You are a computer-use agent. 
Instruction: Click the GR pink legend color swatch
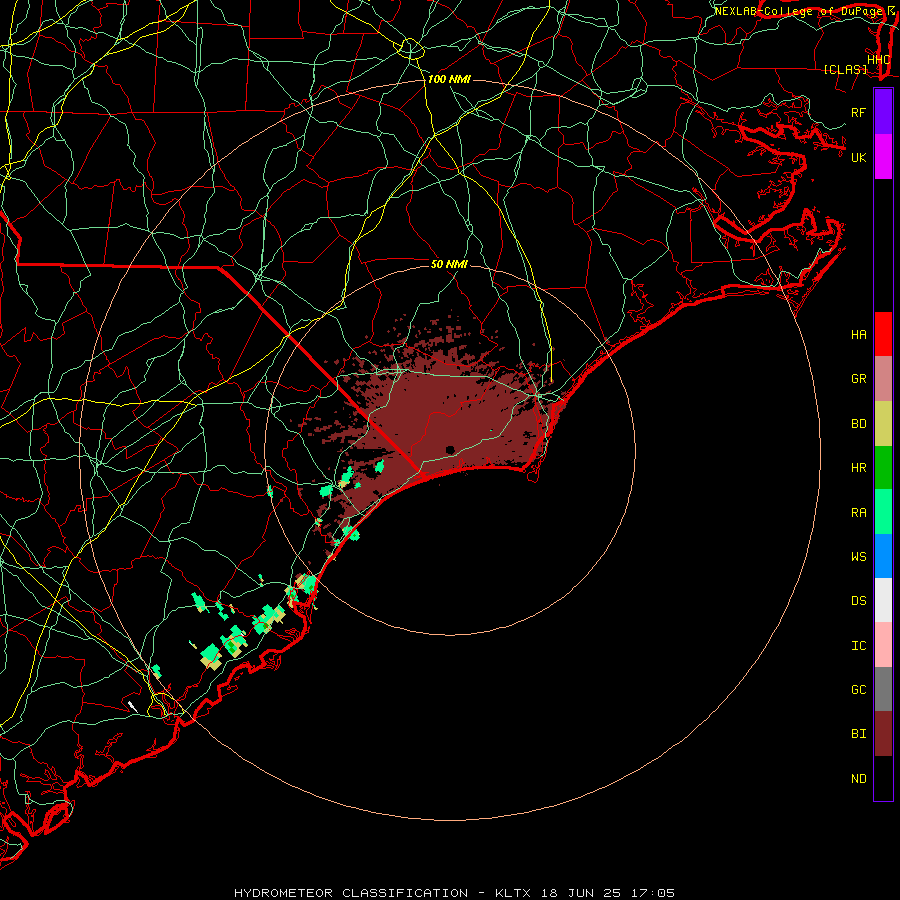coord(883,378)
